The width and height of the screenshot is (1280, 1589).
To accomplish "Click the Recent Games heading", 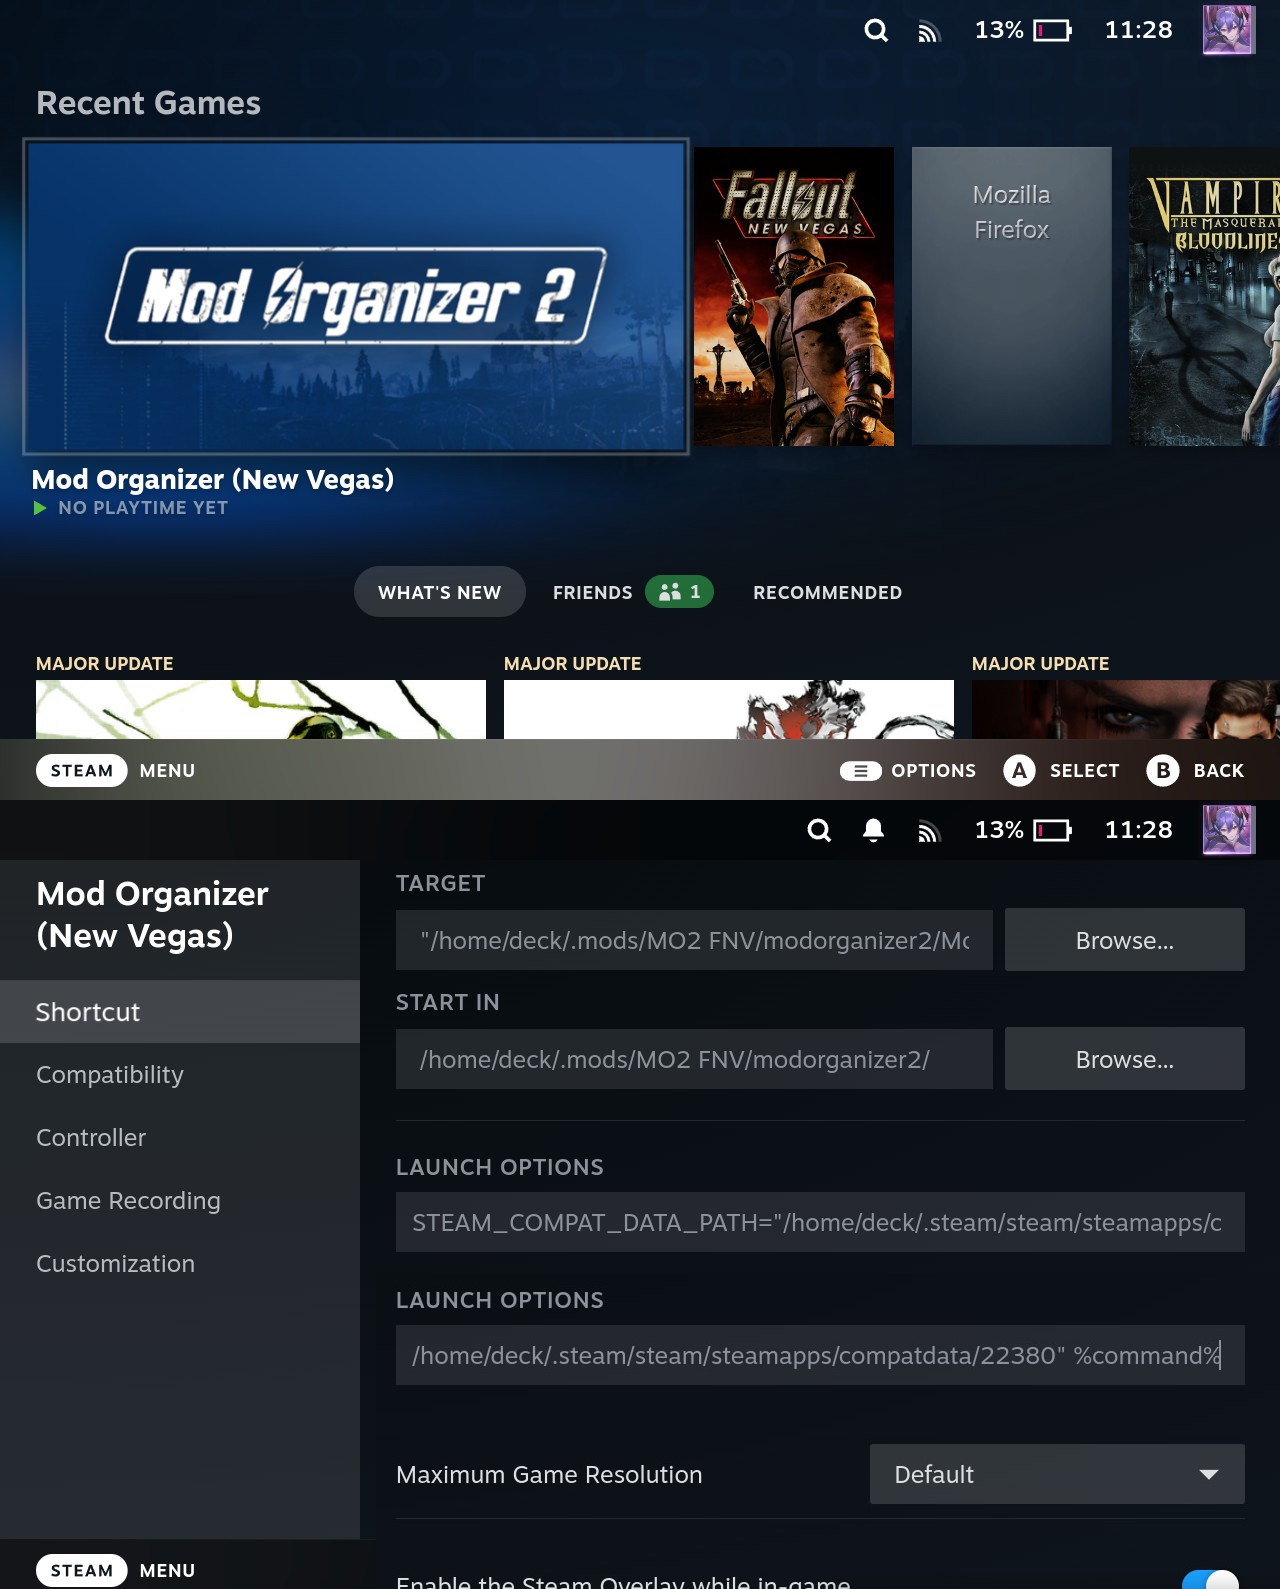I will (148, 103).
